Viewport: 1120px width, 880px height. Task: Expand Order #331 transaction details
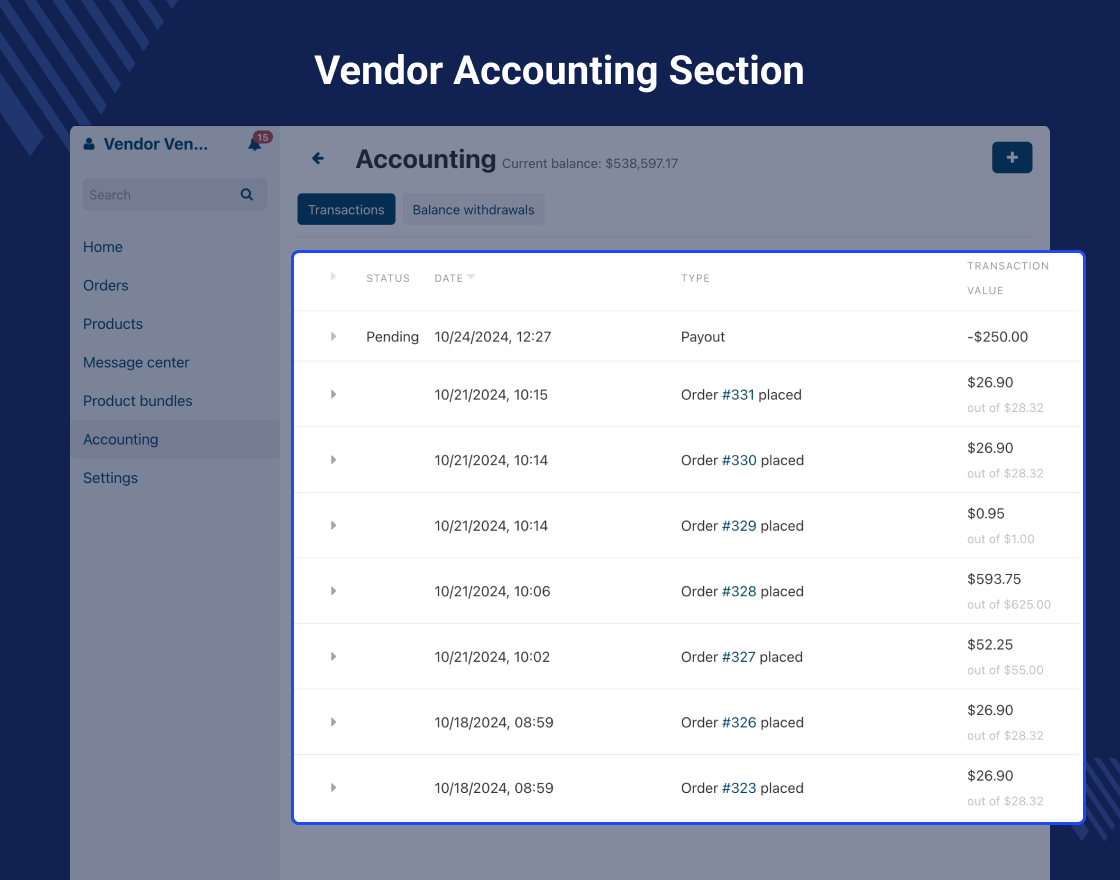(333, 395)
